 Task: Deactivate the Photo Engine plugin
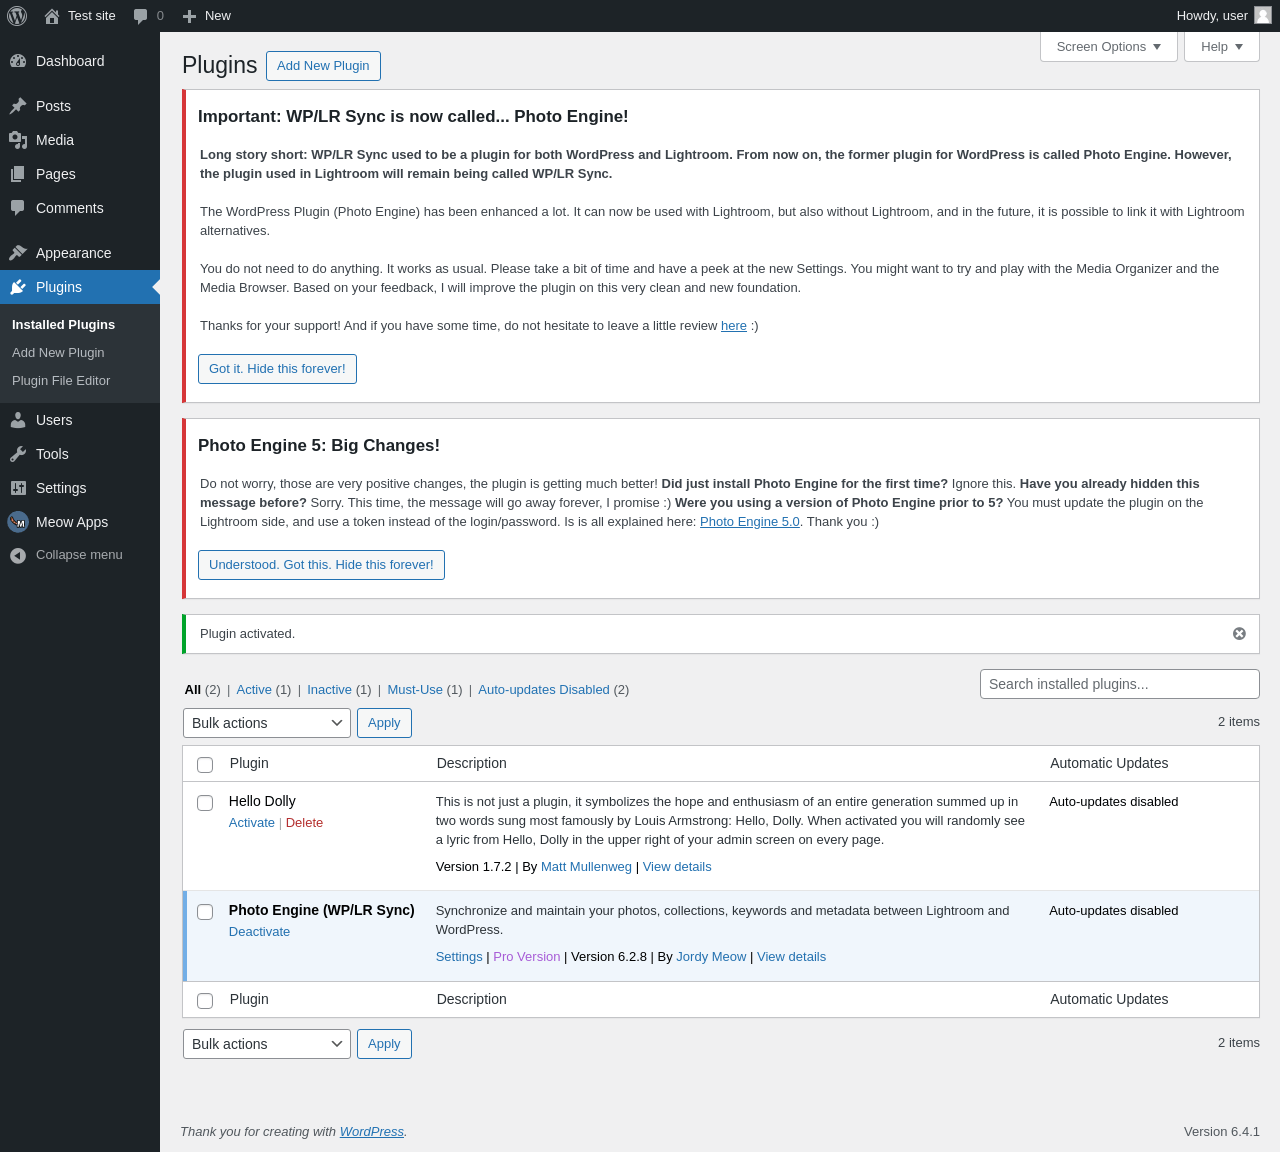(259, 932)
